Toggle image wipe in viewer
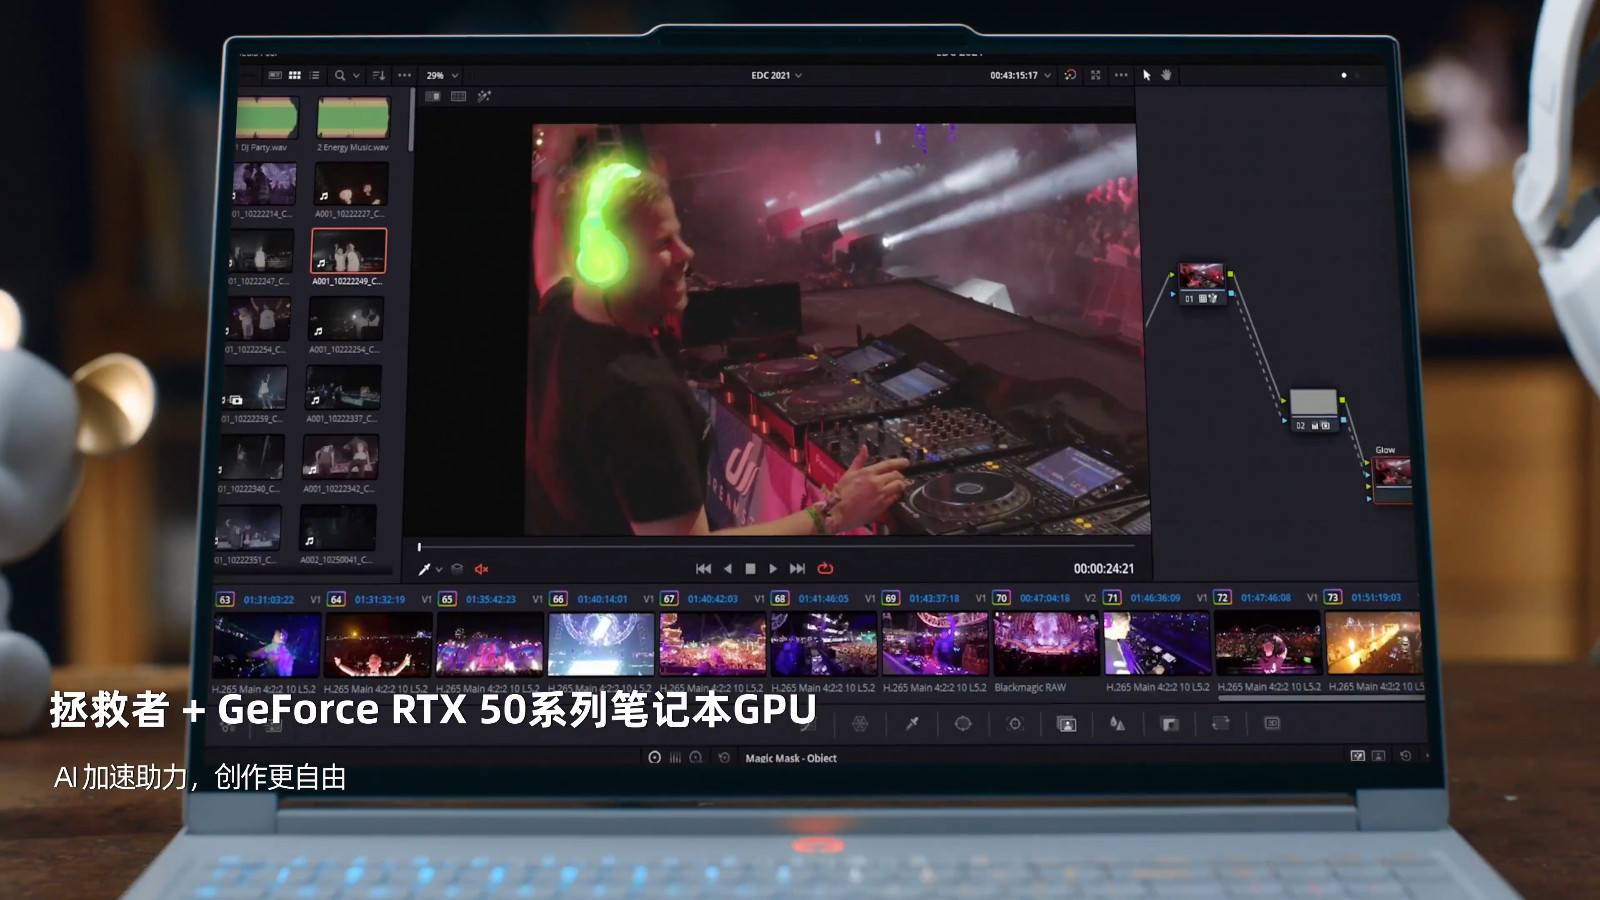Image resolution: width=1600 pixels, height=900 pixels. [433, 96]
